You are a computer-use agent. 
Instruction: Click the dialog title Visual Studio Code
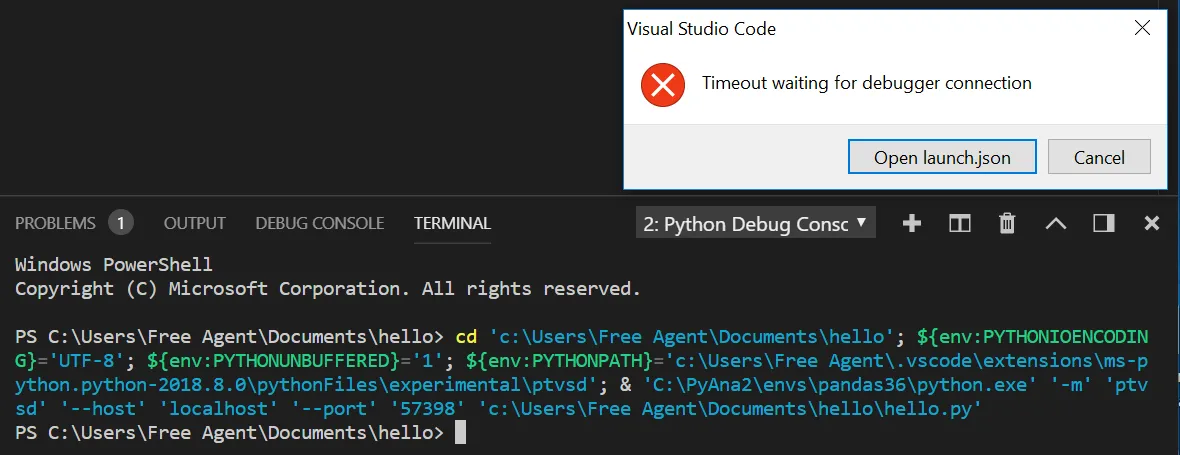click(701, 28)
